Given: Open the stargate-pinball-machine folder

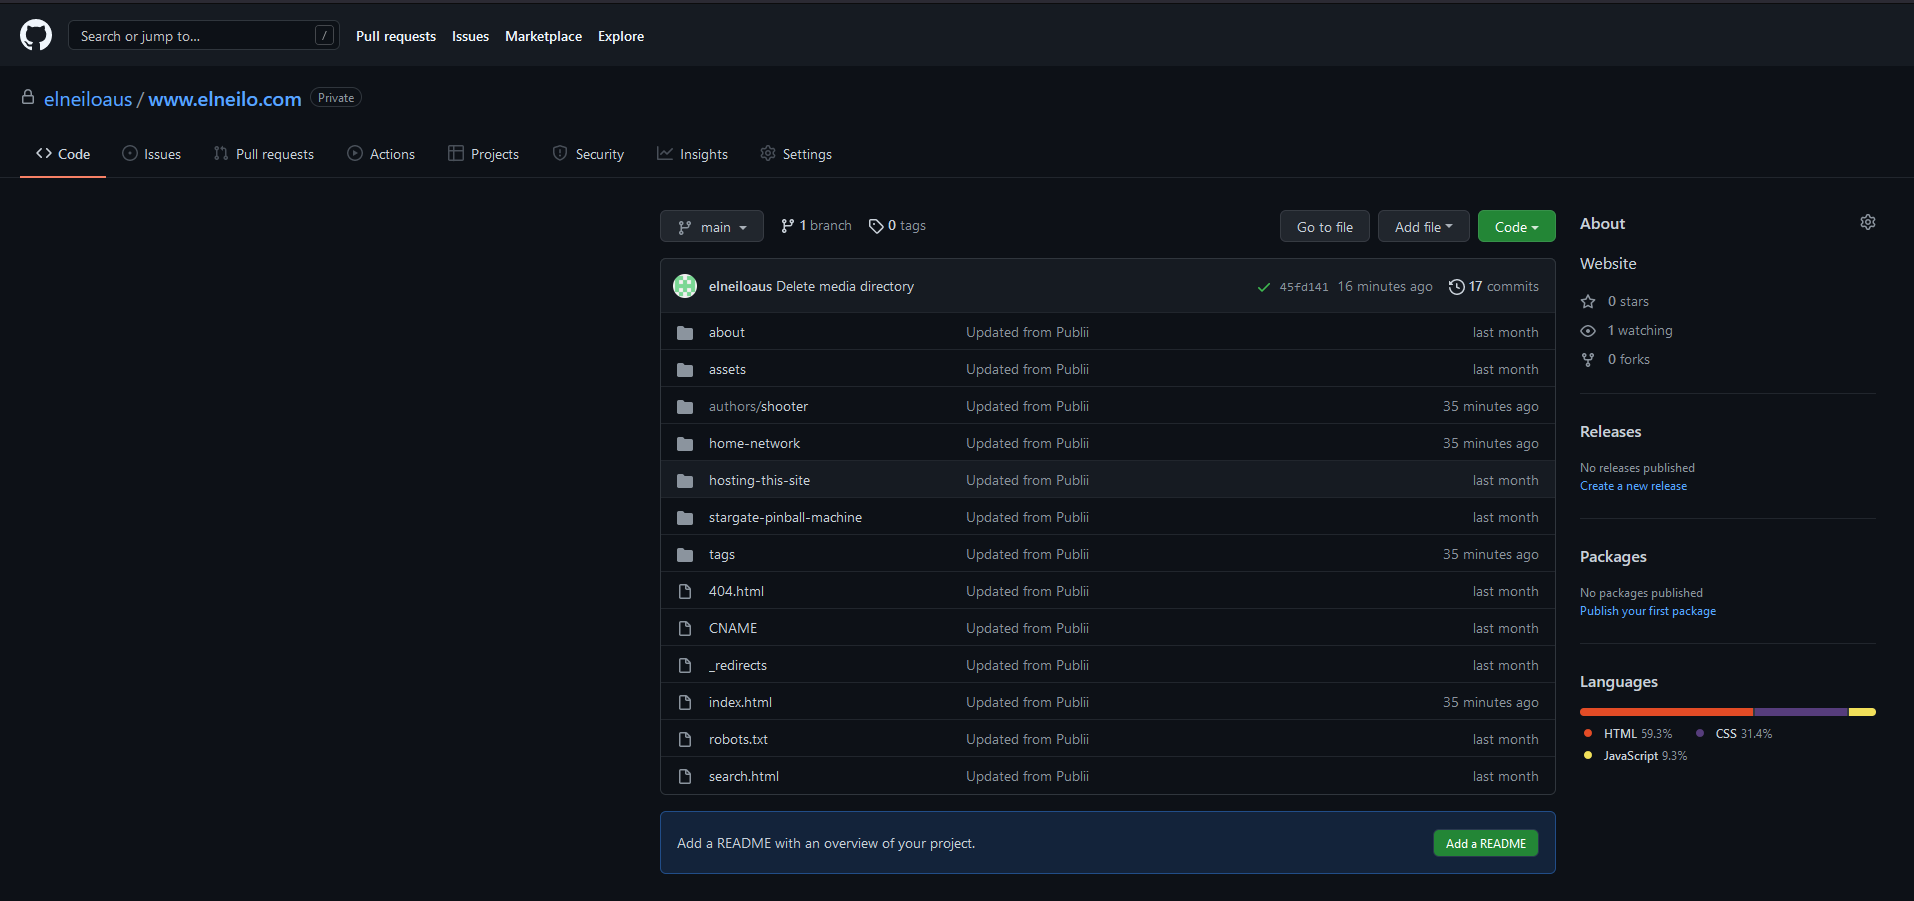Looking at the screenshot, I should point(784,517).
